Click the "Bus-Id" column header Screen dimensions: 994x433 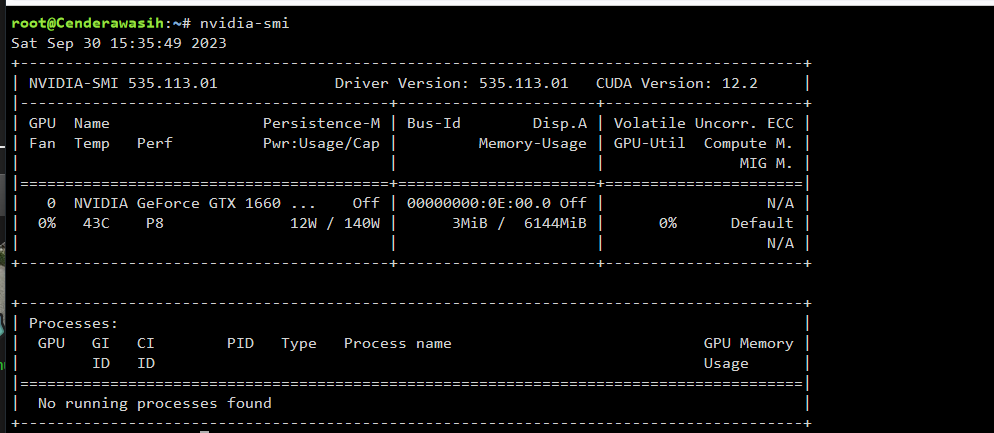(434, 123)
